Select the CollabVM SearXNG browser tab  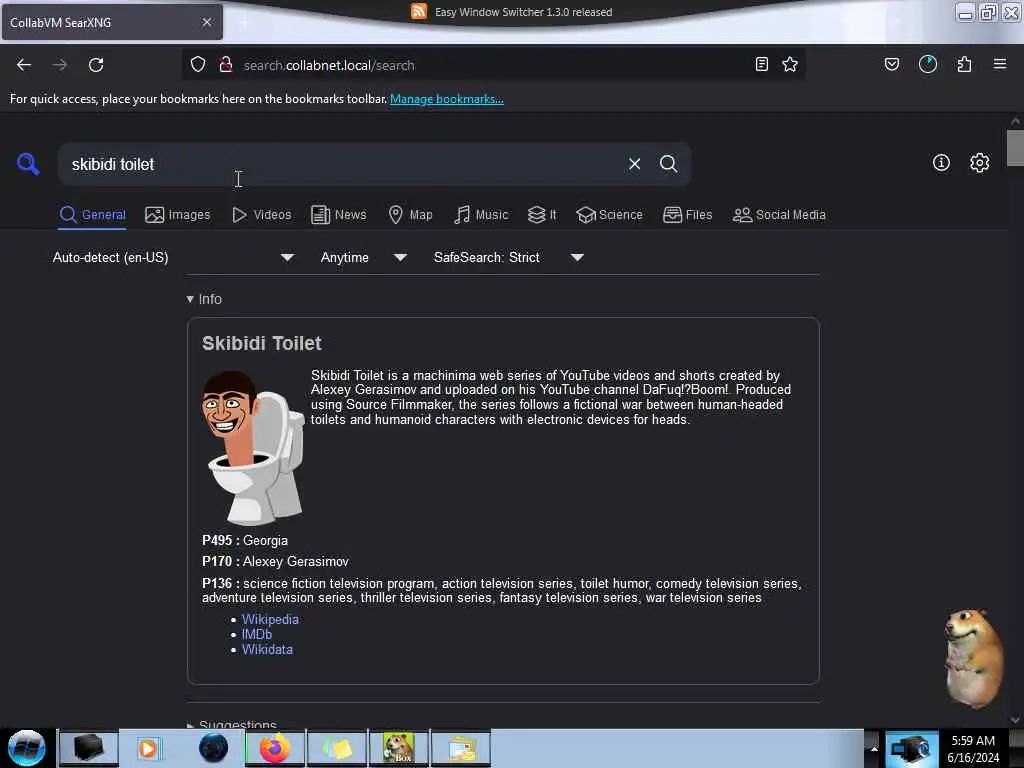(112, 22)
